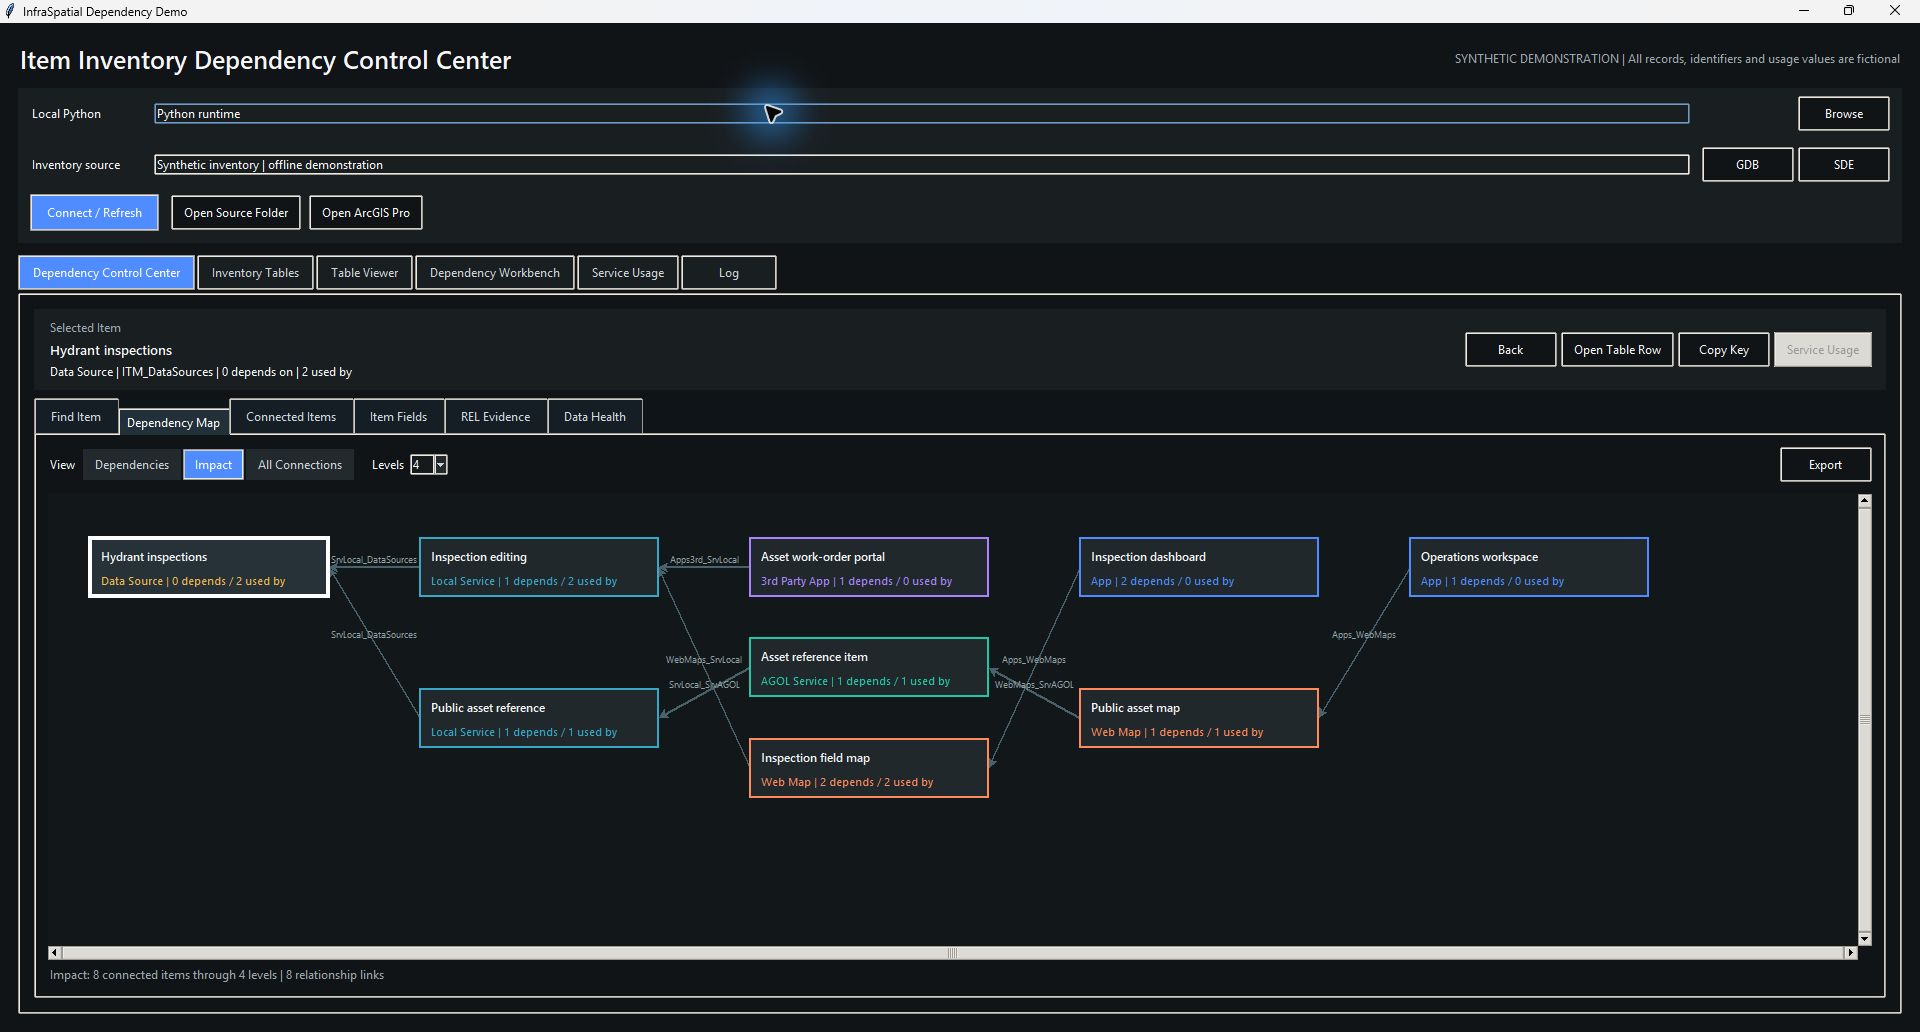
Task: Choose the SDE inventory source
Action: click(1844, 165)
